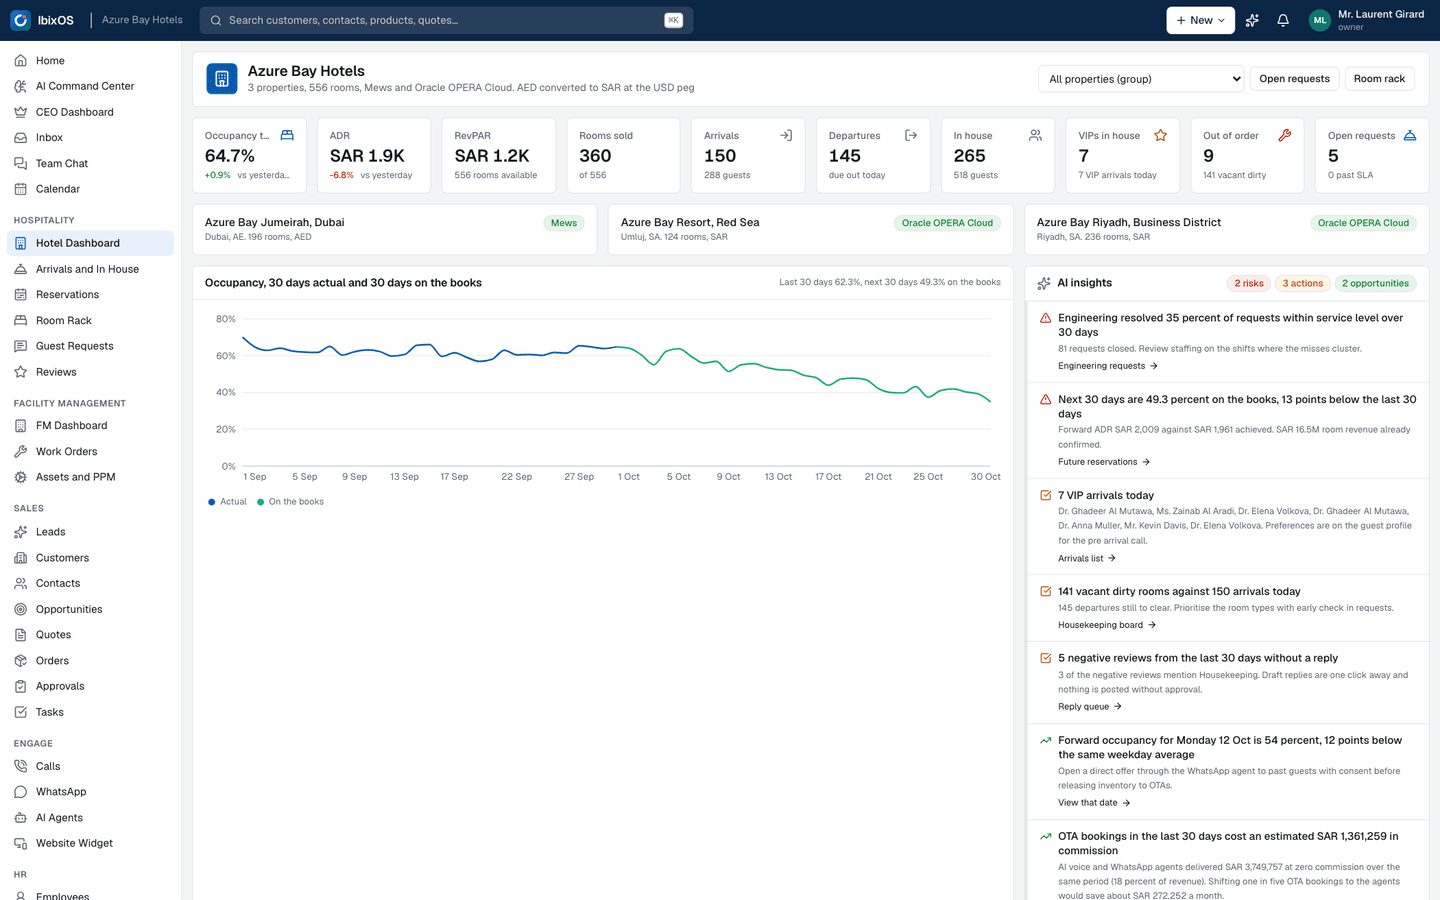Click the Leads sparkle icon
The width and height of the screenshot is (1440, 900).
click(x=21, y=532)
